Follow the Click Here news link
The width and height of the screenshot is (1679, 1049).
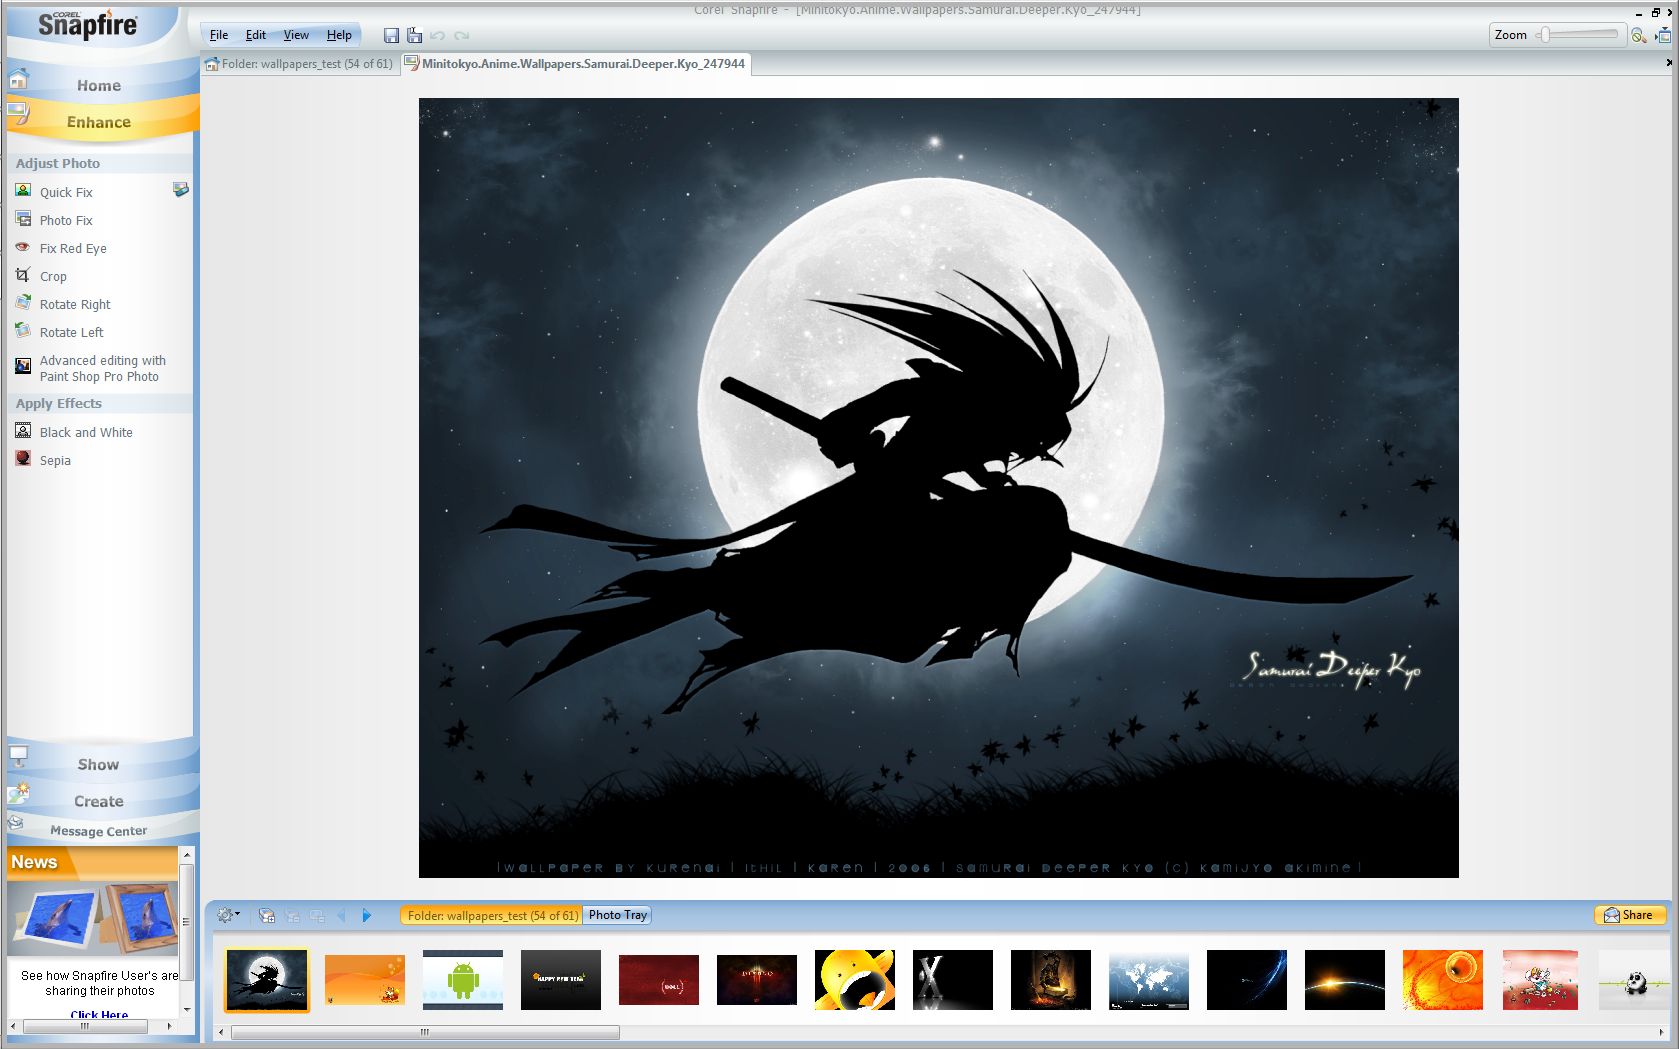click(x=99, y=1014)
